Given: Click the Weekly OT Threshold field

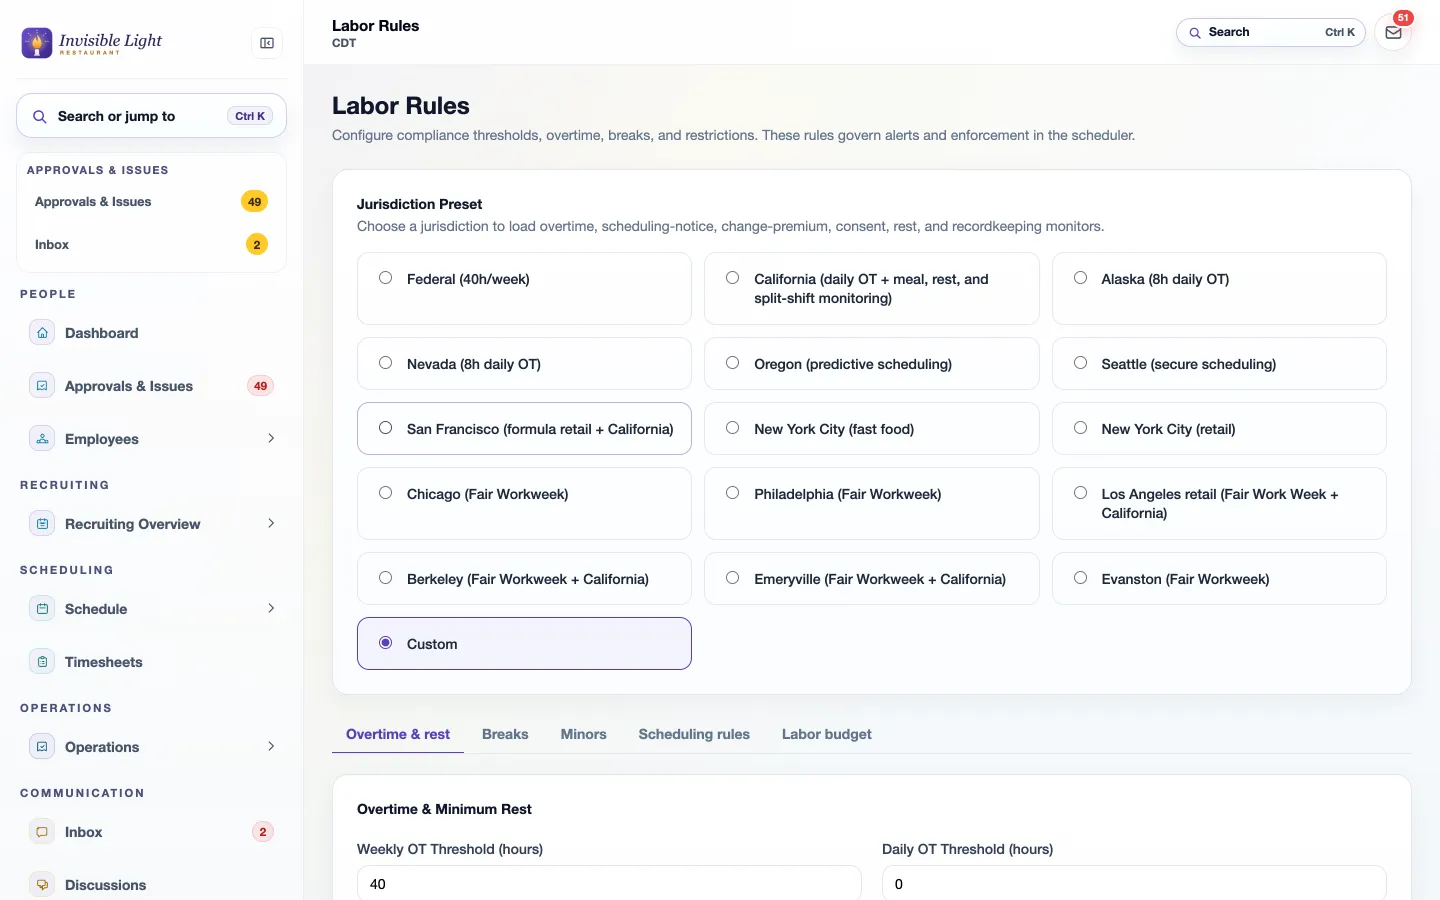Looking at the screenshot, I should 609,883.
